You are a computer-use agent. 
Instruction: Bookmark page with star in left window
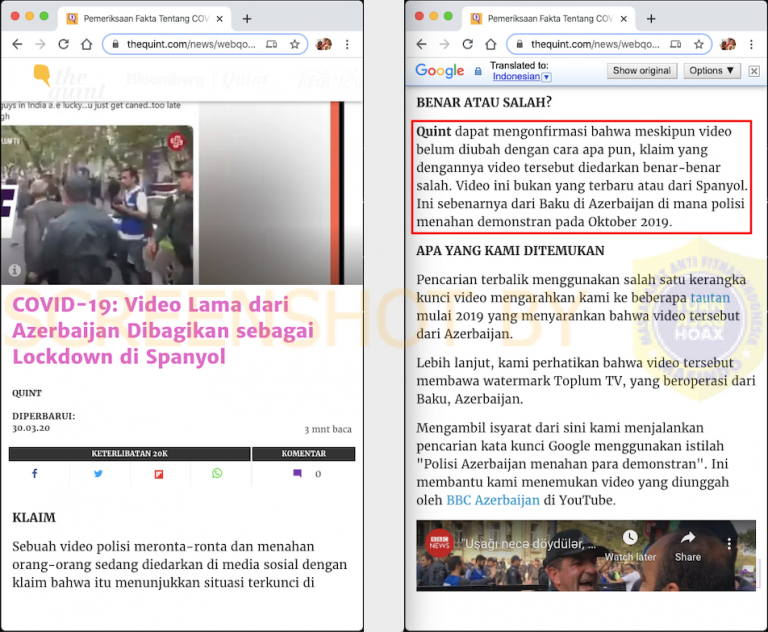pos(294,45)
